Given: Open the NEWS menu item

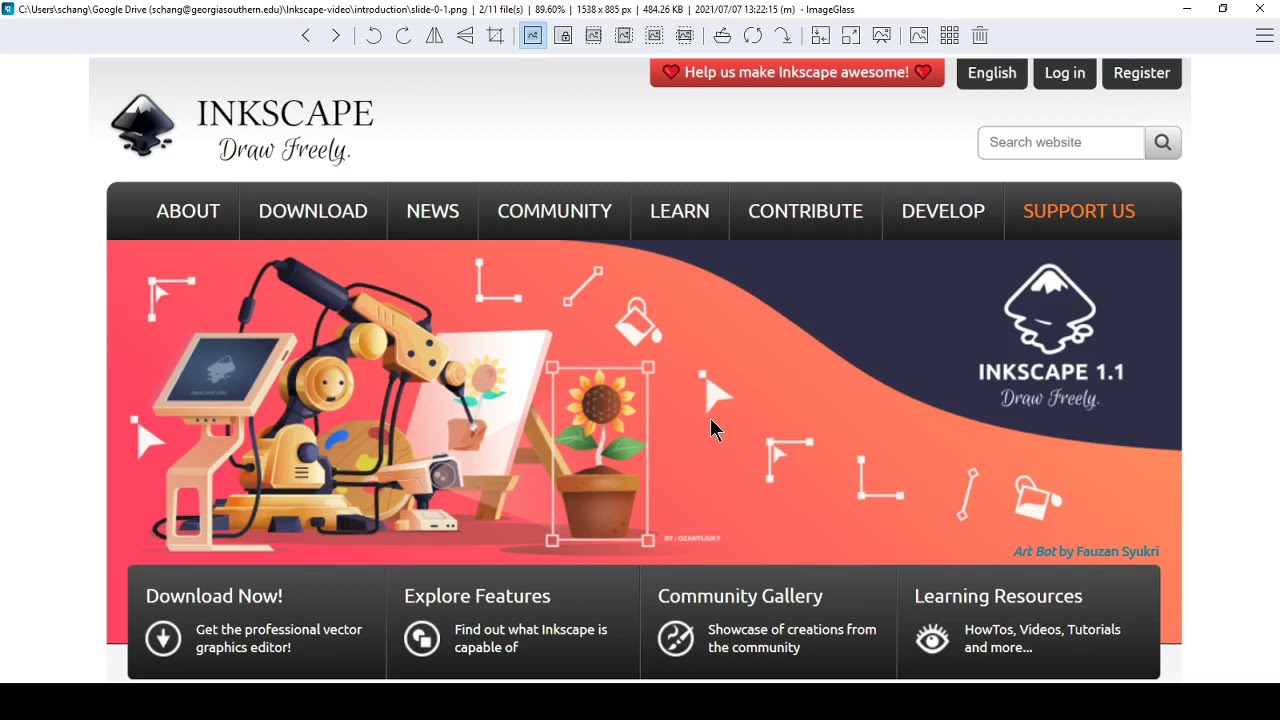Looking at the screenshot, I should pyautogui.click(x=433, y=211).
